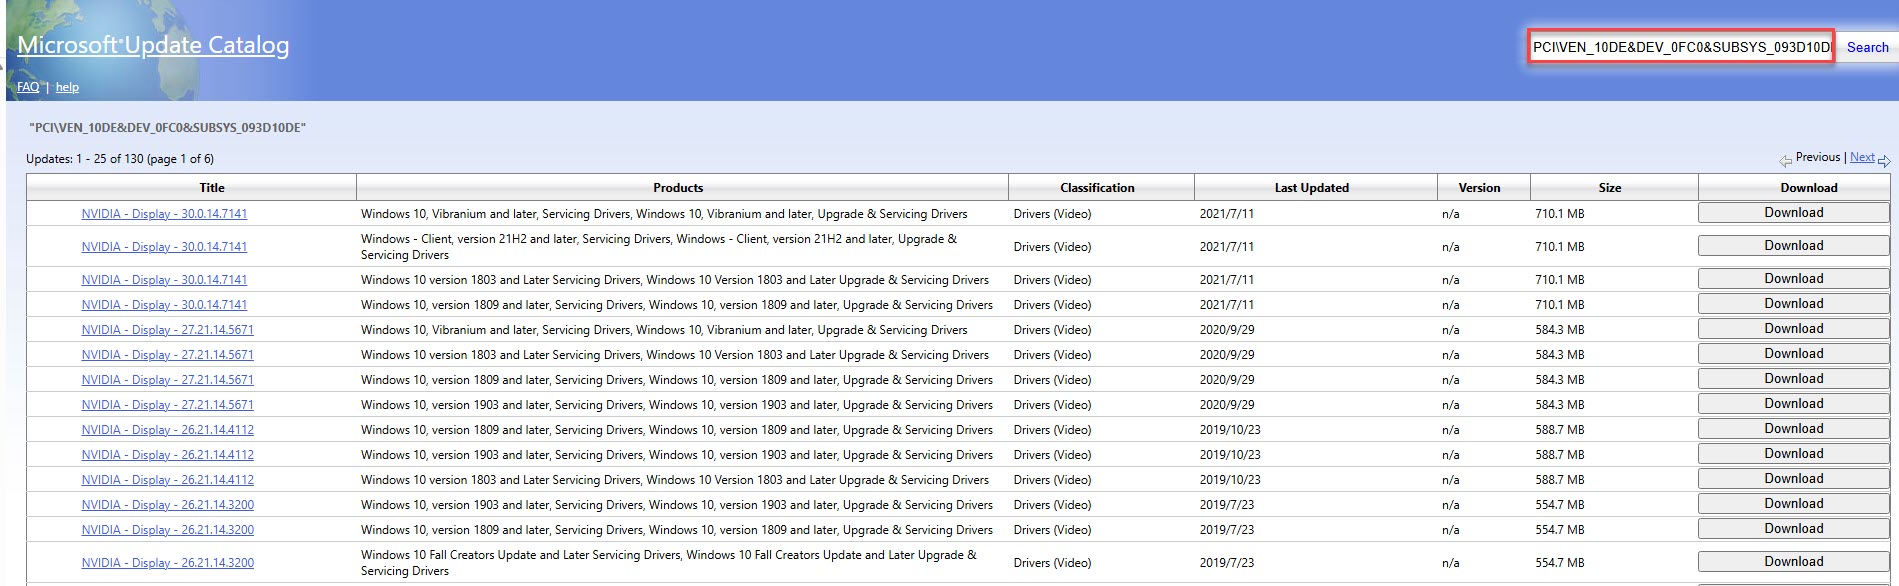This screenshot has width=1899, height=586.
Task: Click the next page arrow icon
Action: pos(1884,160)
